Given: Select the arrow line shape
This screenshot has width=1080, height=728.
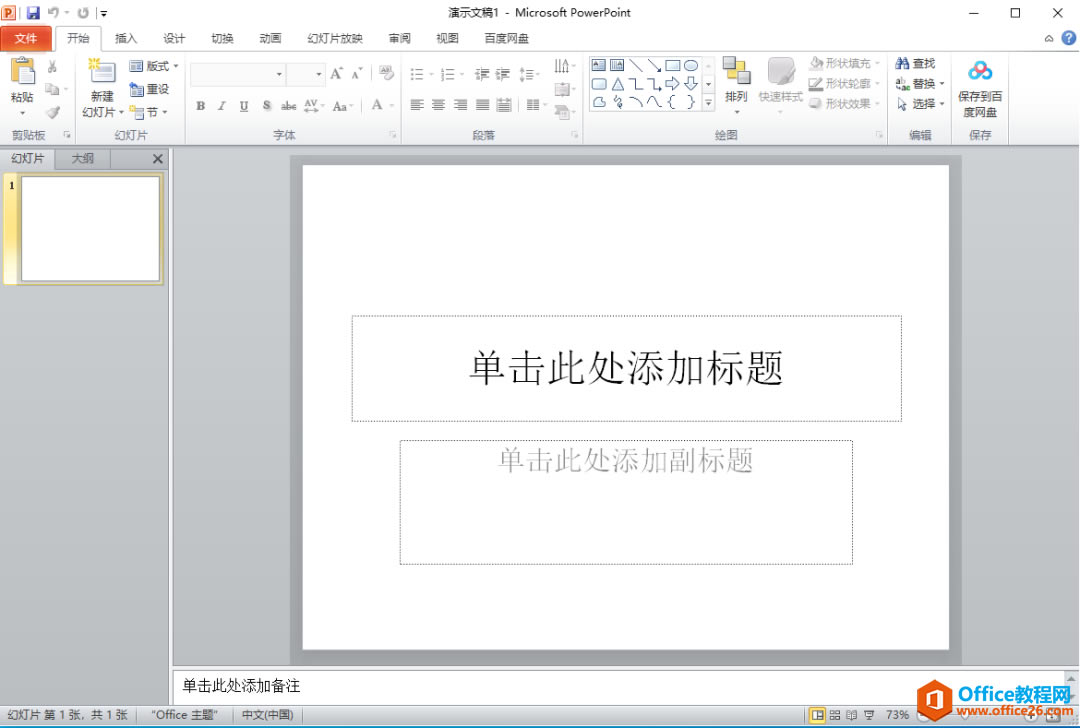Looking at the screenshot, I should 654,65.
